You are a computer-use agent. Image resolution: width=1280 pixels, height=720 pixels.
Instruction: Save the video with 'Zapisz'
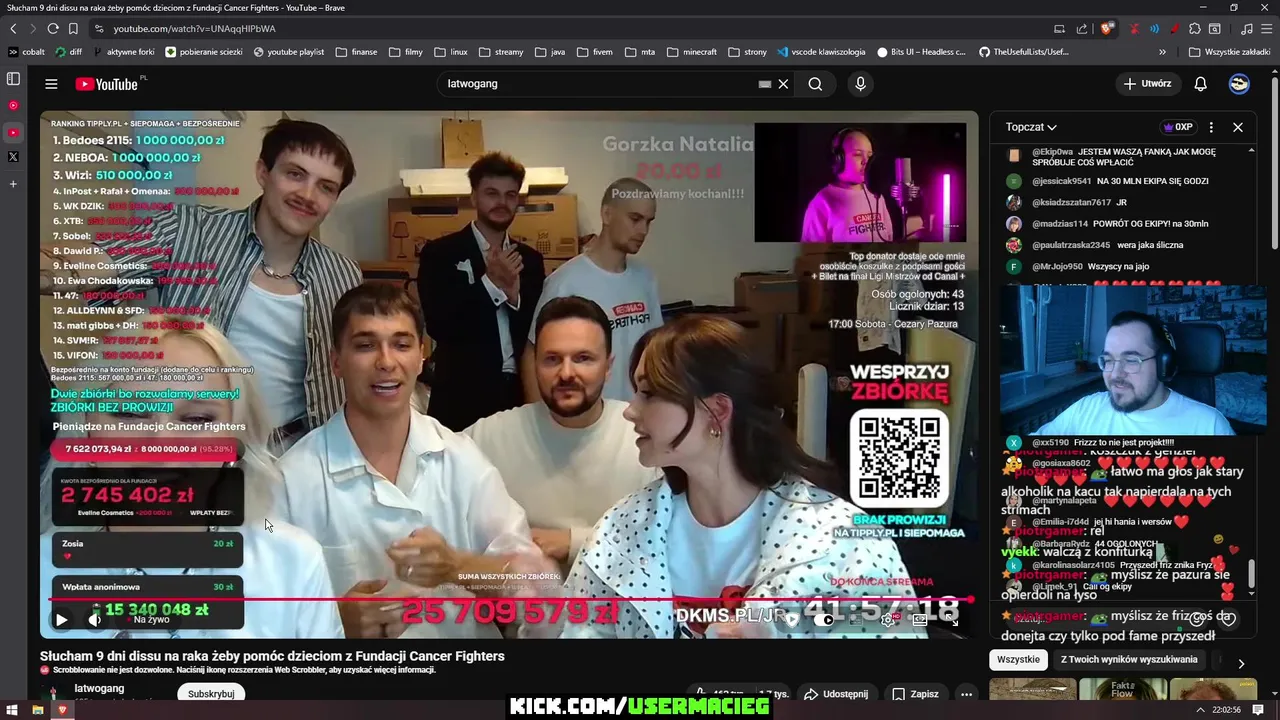pyautogui.click(x=915, y=693)
